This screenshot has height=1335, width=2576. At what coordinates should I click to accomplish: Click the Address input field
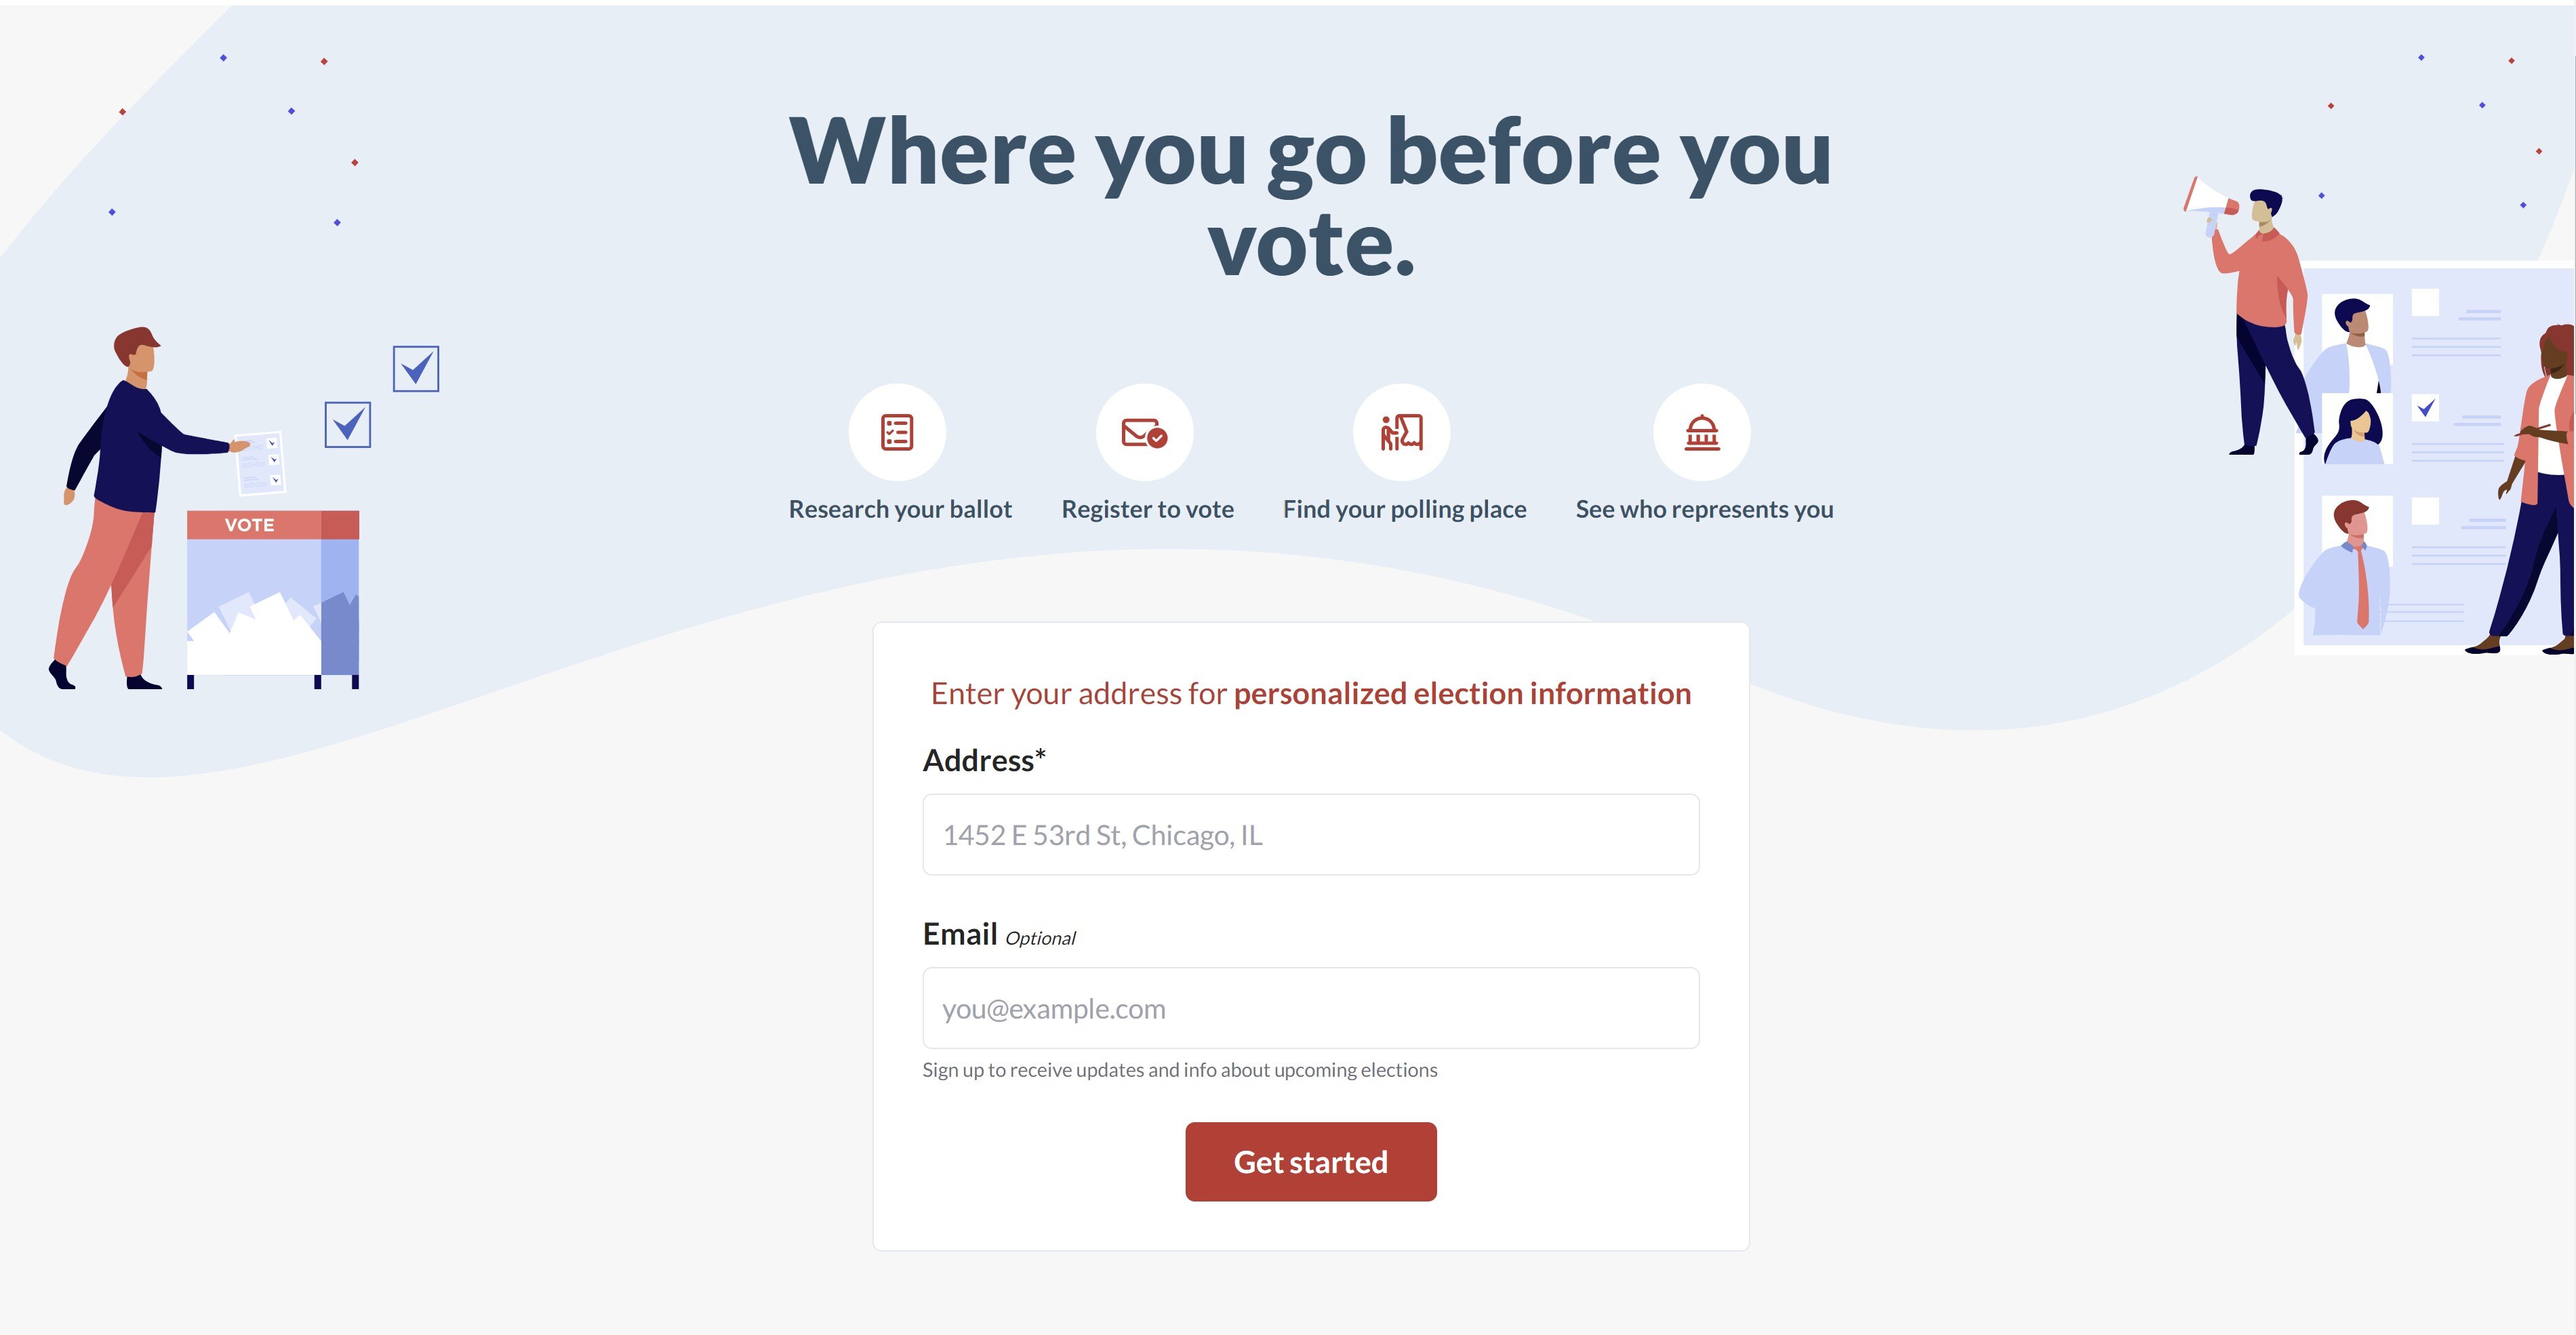tap(1310, 834)
